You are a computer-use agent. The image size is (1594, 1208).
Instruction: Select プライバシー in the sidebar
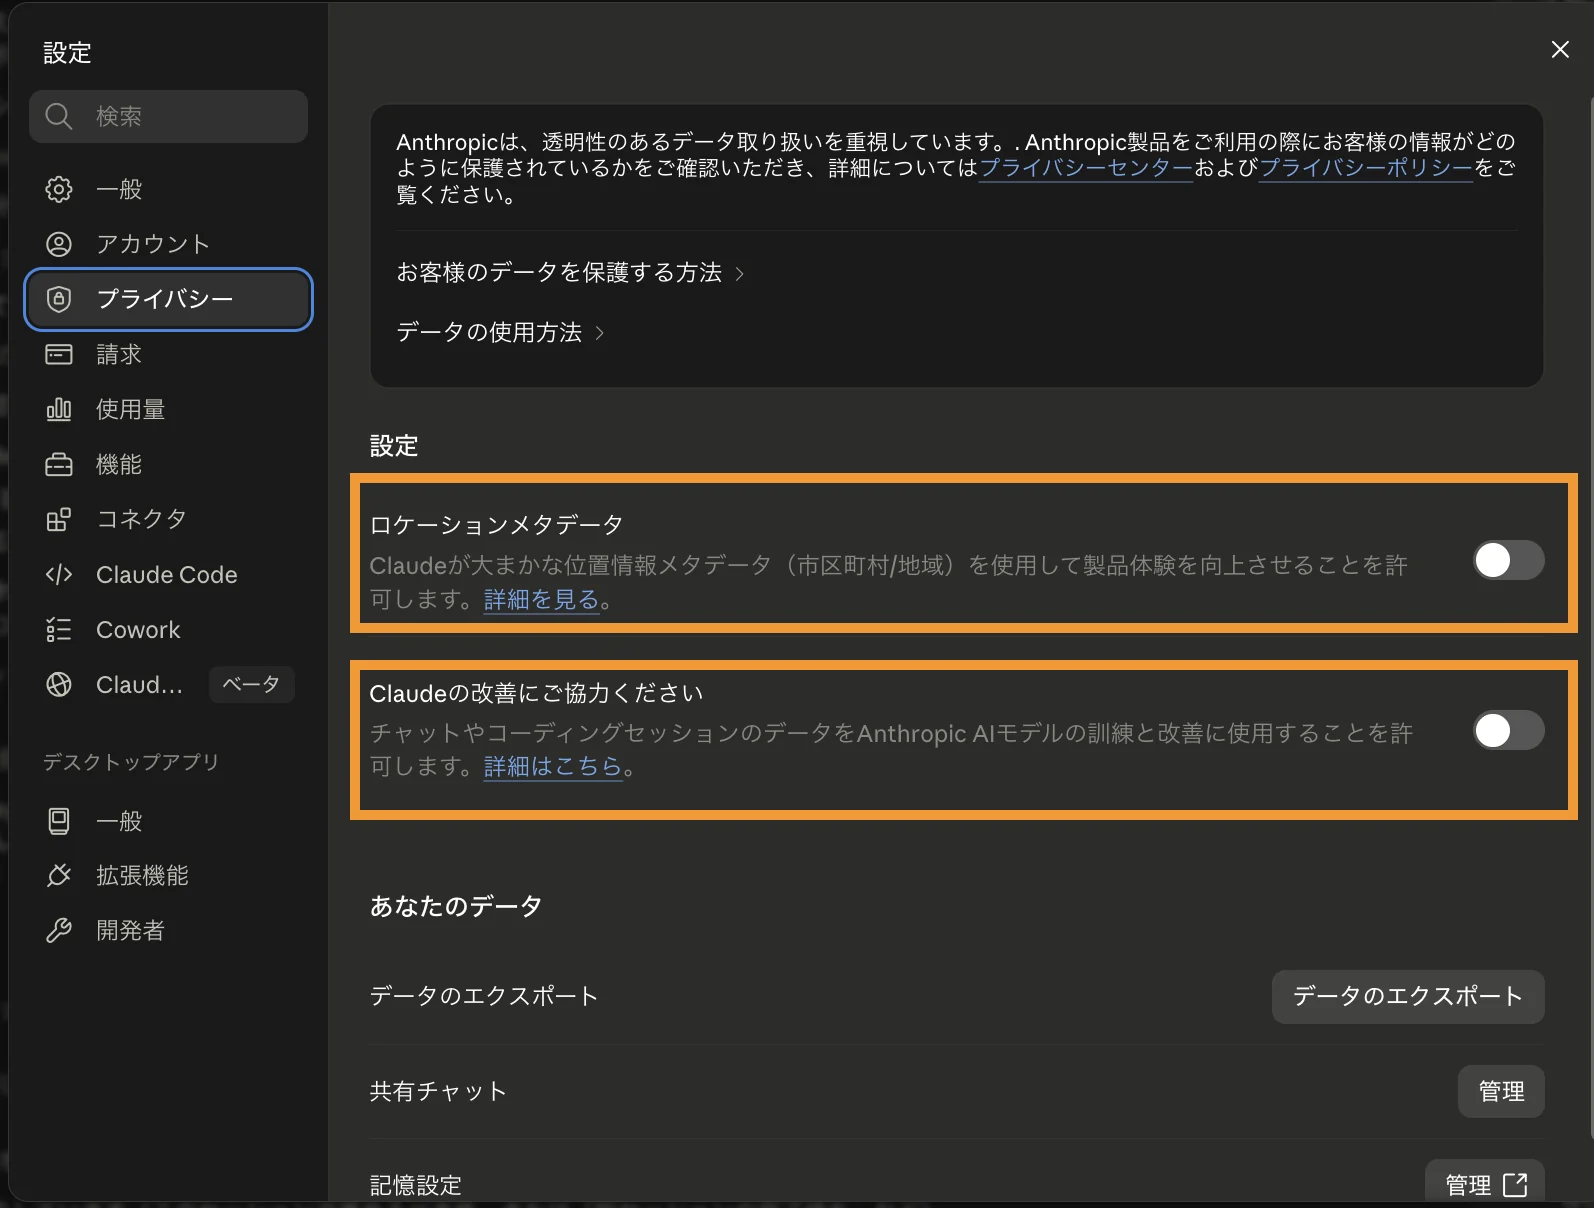coord(168,299)
